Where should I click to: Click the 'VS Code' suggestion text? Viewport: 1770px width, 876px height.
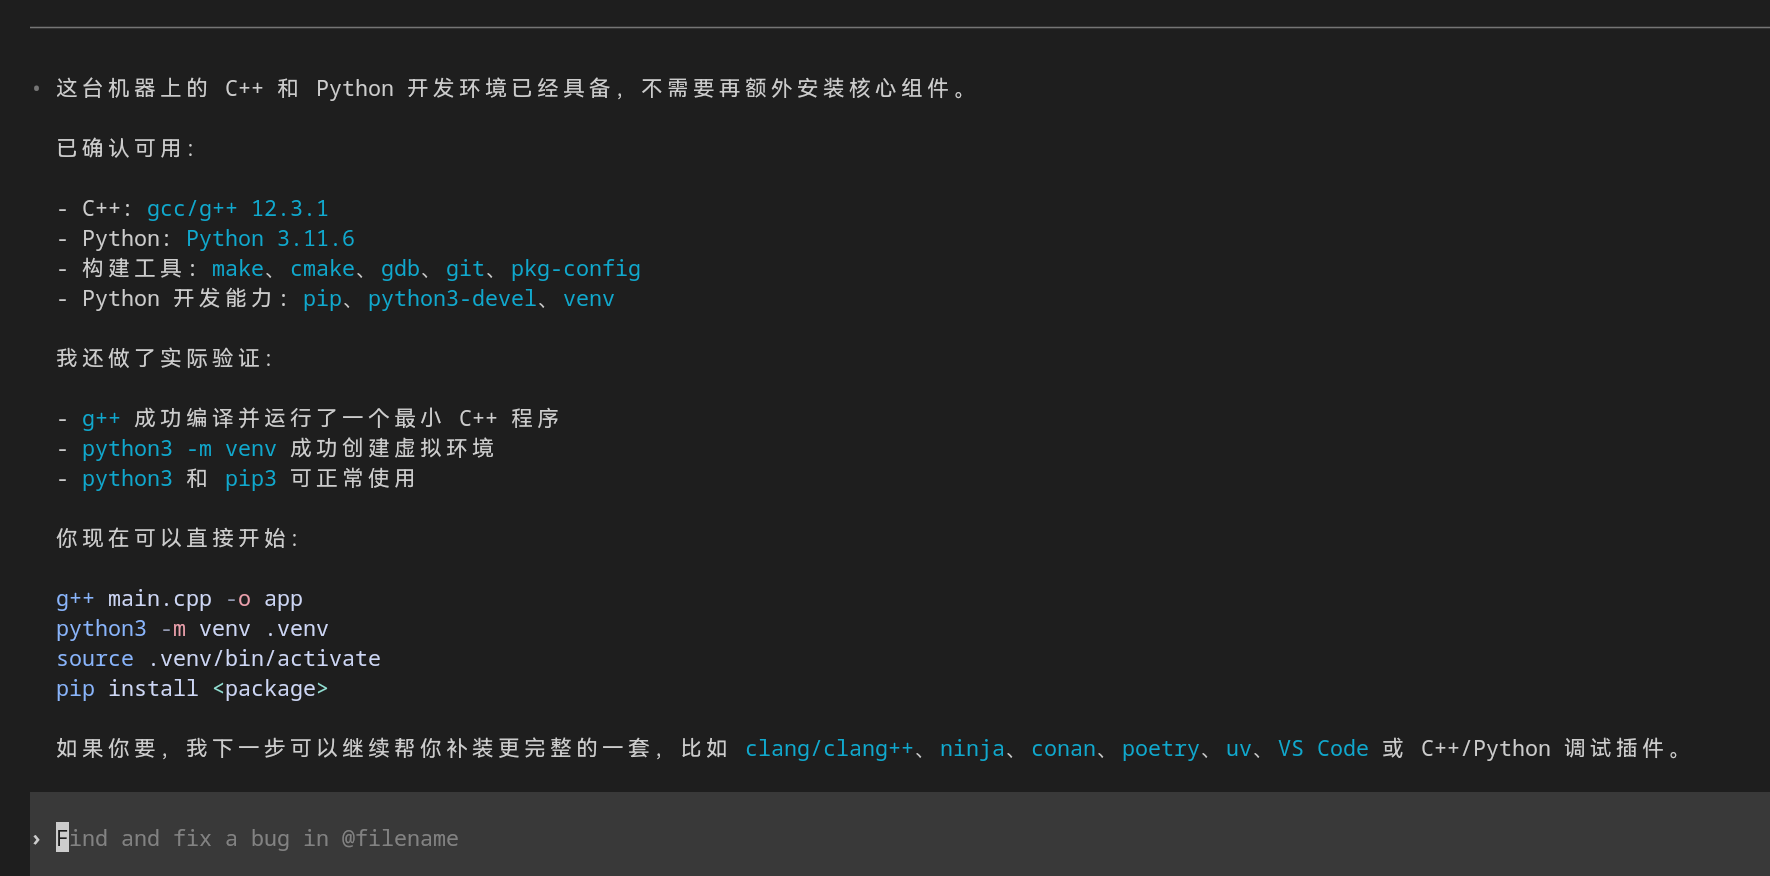coord(1323,748)
